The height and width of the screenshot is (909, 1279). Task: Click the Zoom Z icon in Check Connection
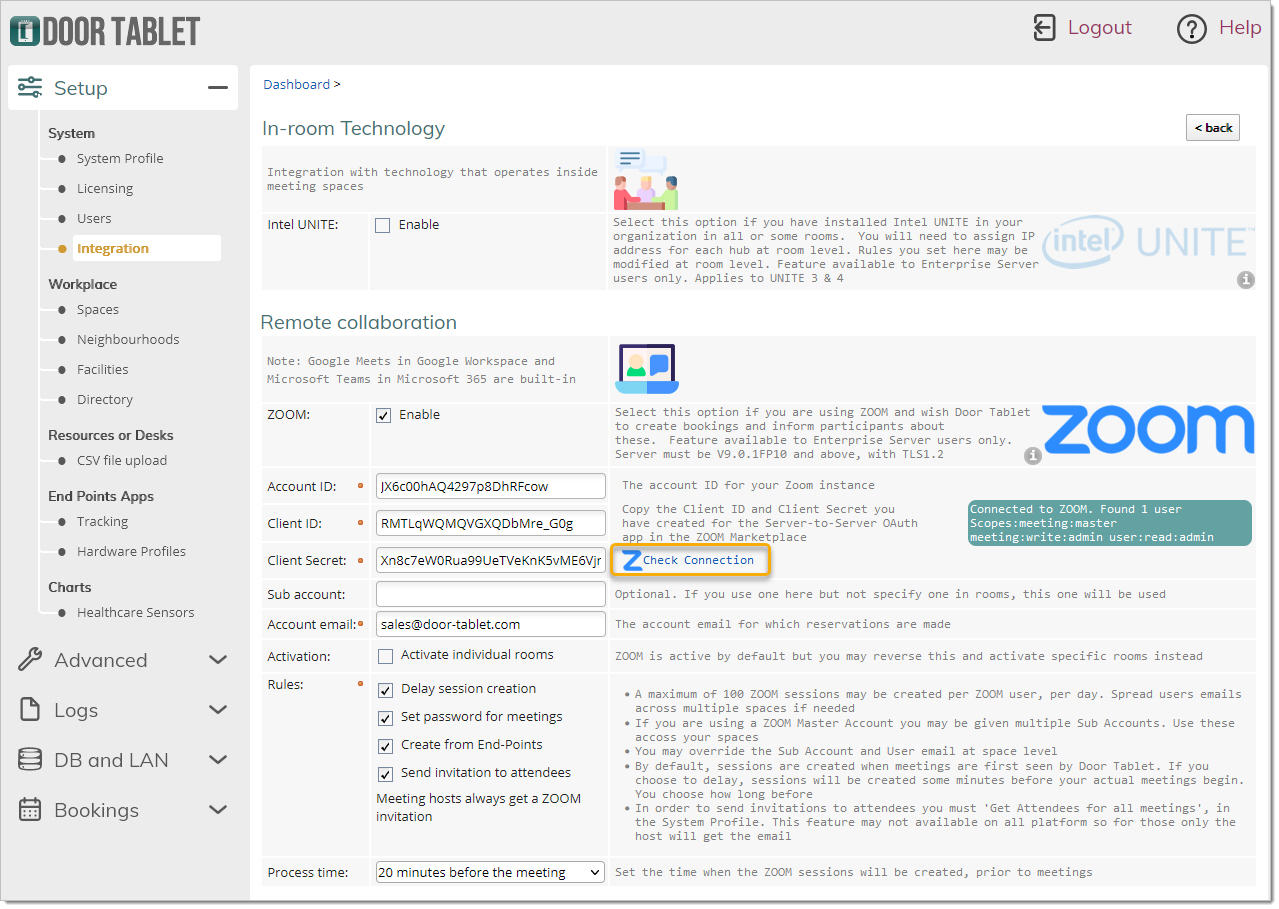click(x=631, y=561)
